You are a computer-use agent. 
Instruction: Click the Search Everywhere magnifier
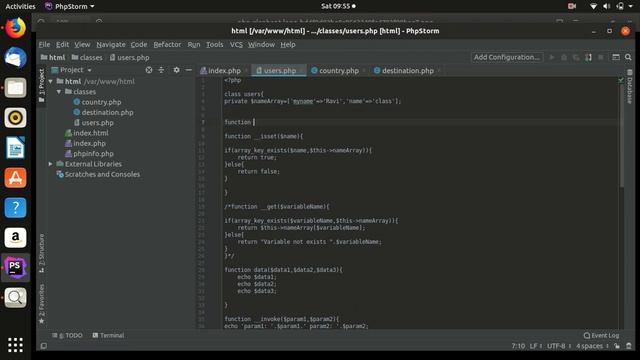point(628,58)
